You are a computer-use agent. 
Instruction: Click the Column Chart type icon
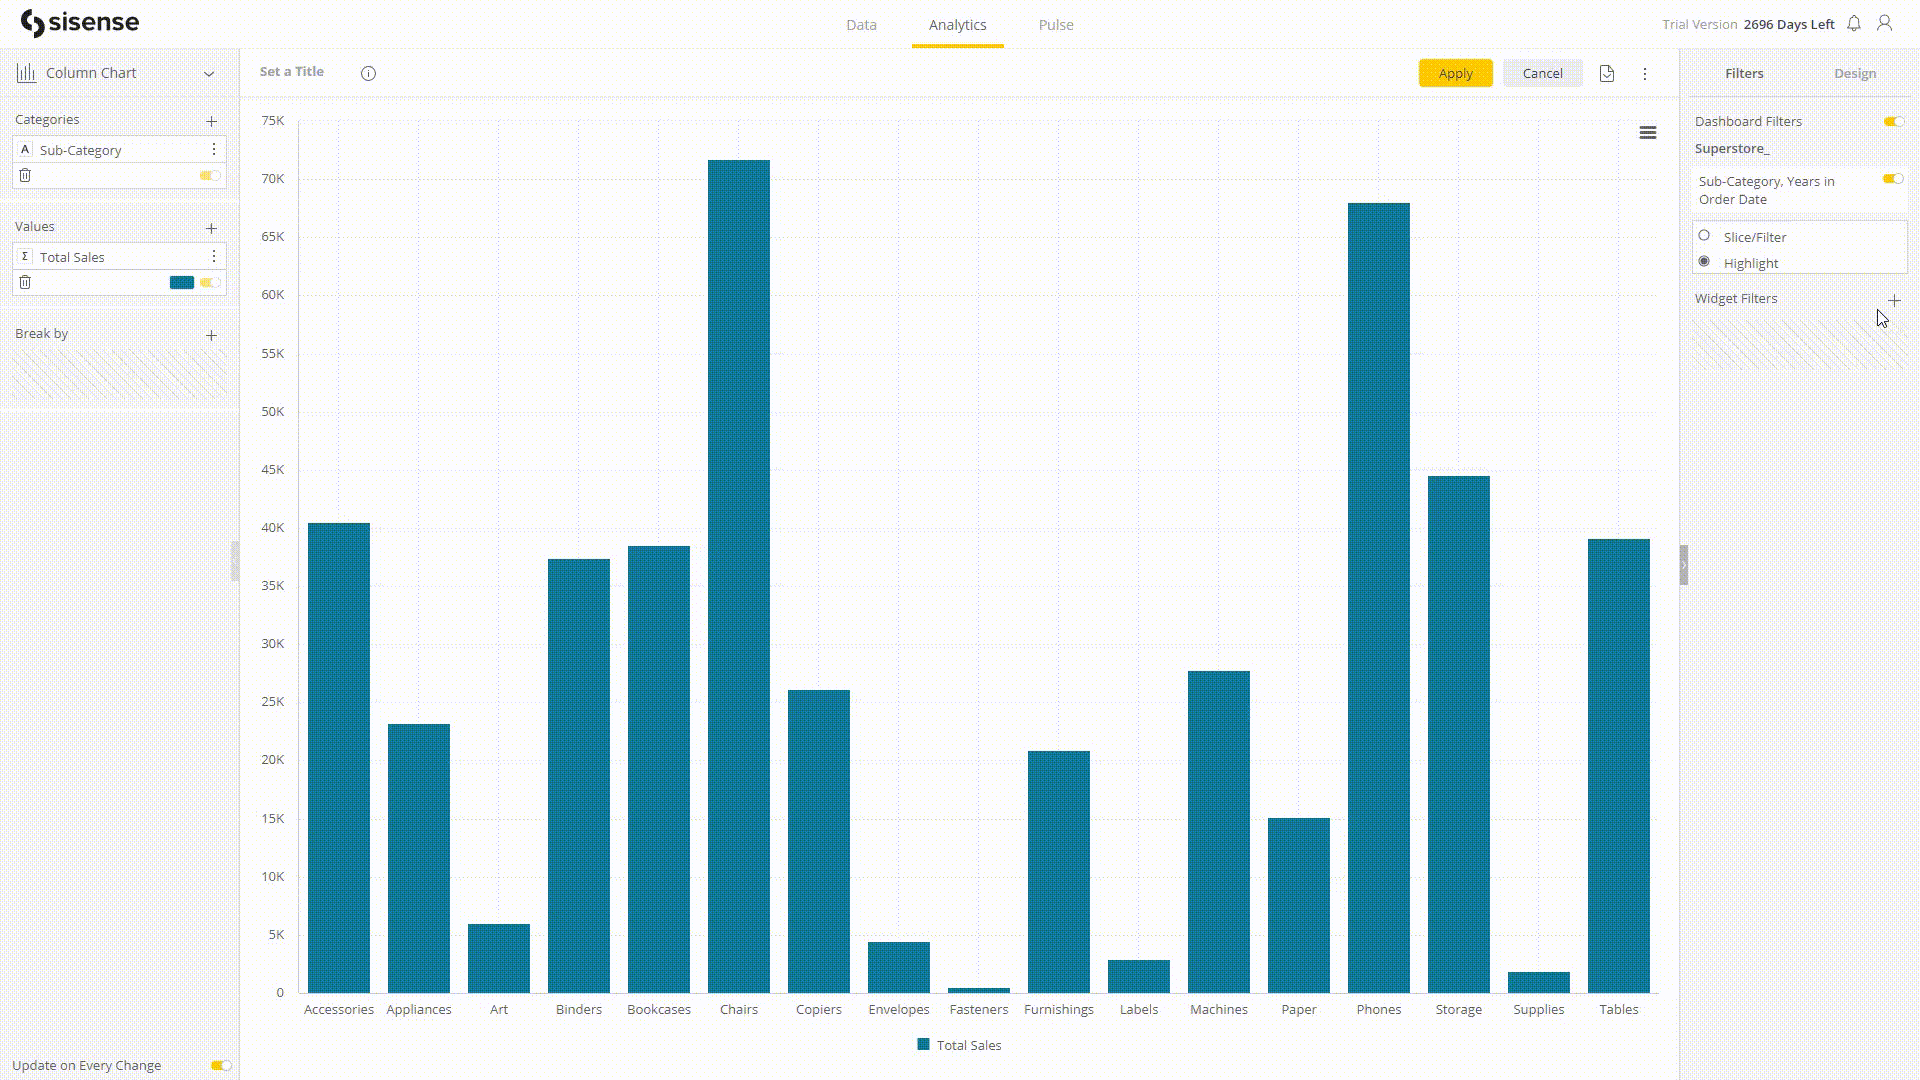(25, 73)
